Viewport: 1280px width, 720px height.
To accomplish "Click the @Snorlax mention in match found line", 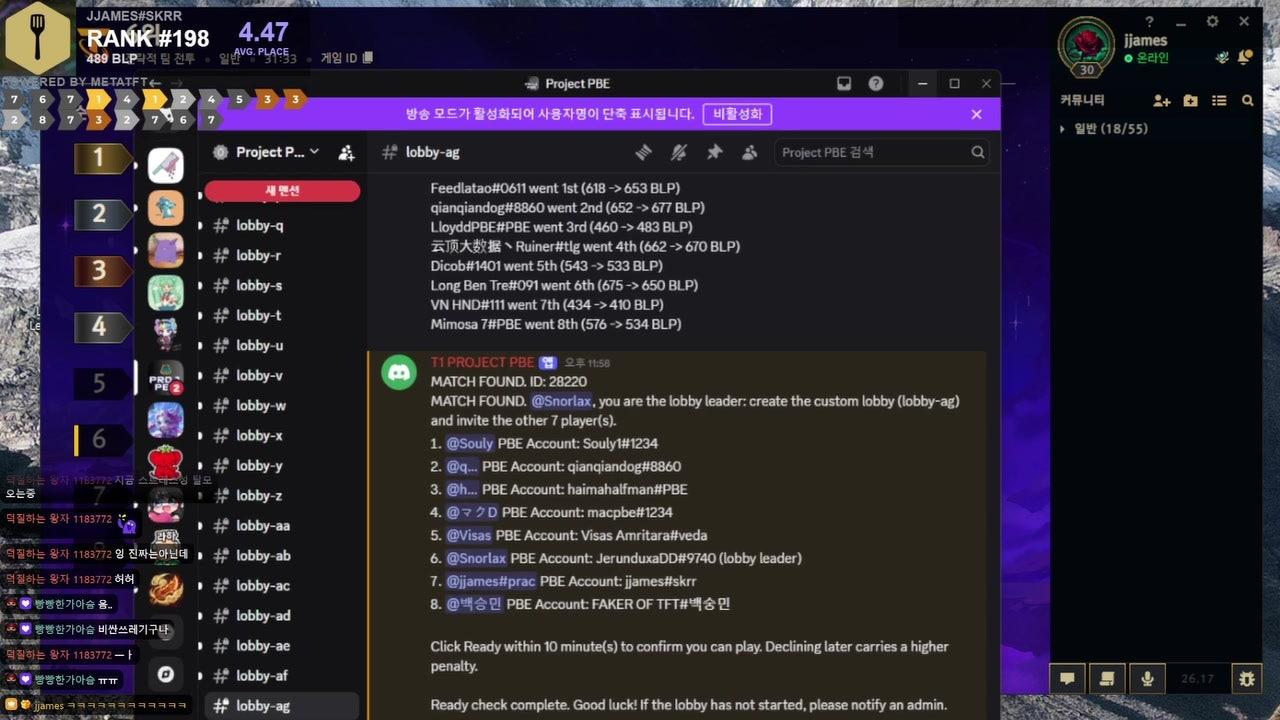I will click(562, 401).
